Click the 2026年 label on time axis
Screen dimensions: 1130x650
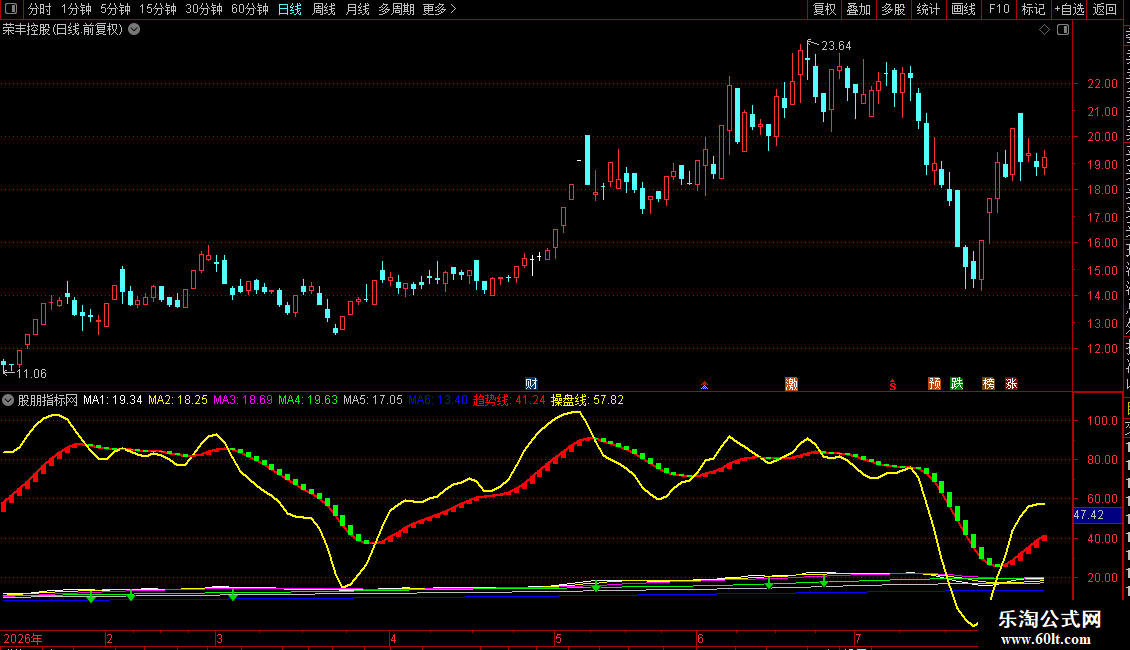[23, 638]
